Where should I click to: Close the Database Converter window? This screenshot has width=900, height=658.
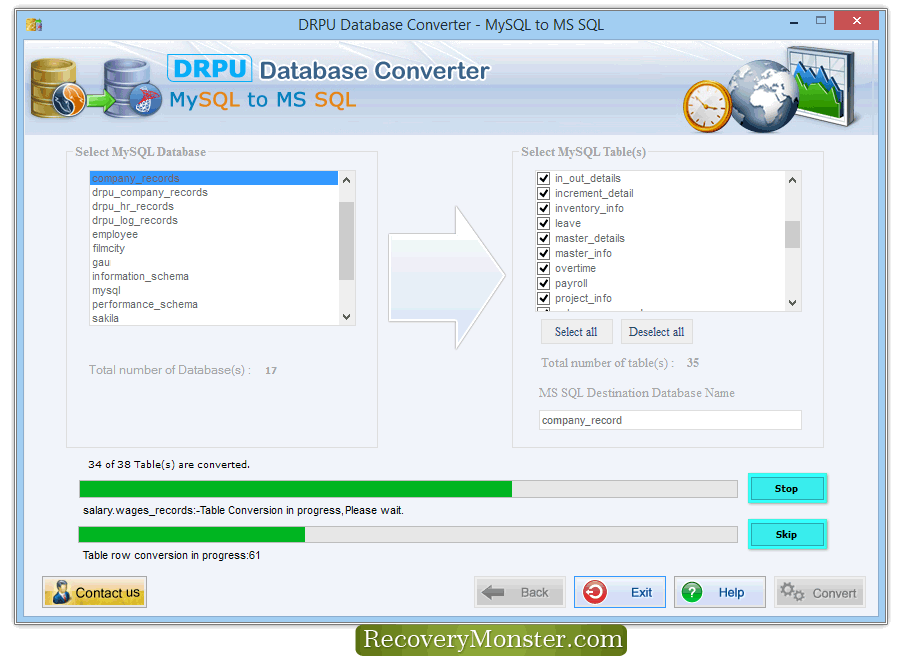point(856,21)
